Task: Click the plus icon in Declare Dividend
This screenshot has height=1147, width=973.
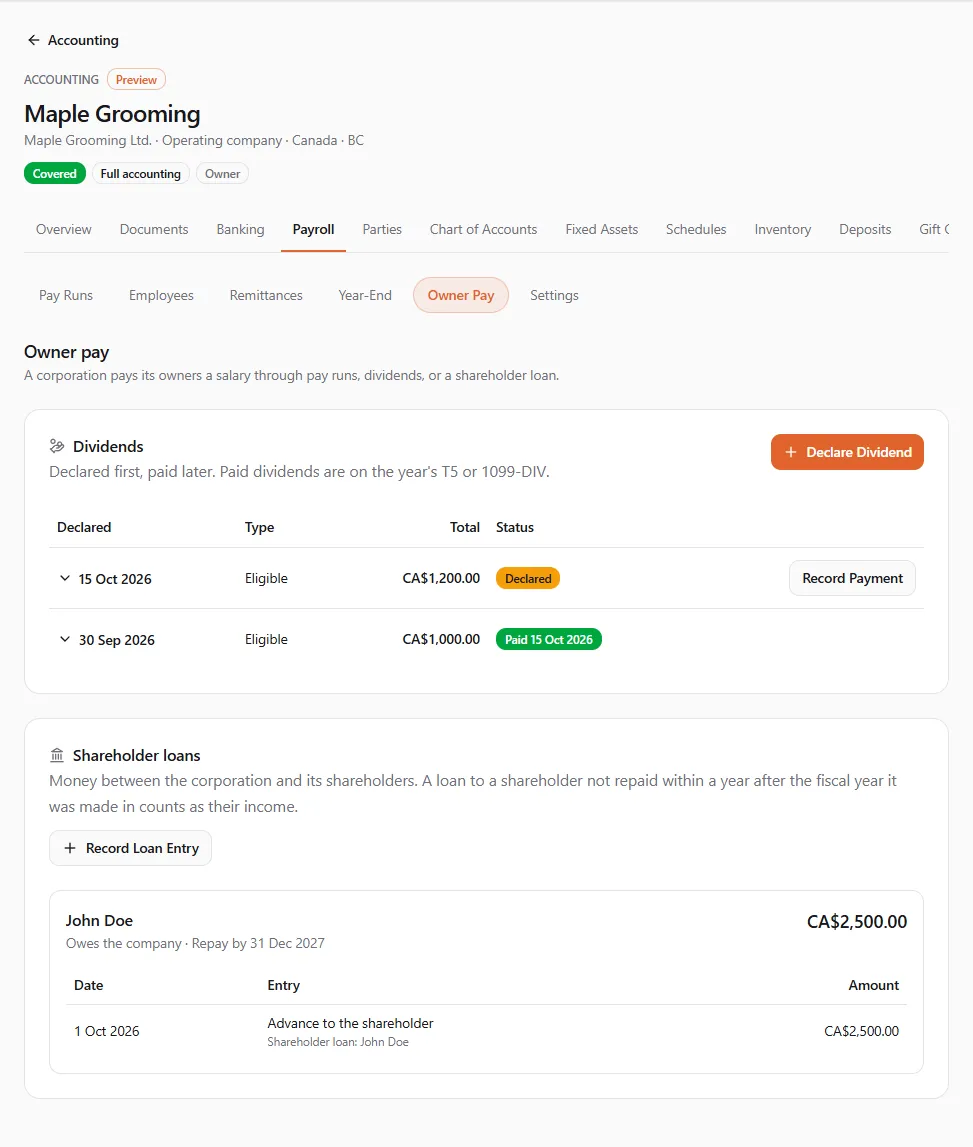Action: (x=790, y=452)
